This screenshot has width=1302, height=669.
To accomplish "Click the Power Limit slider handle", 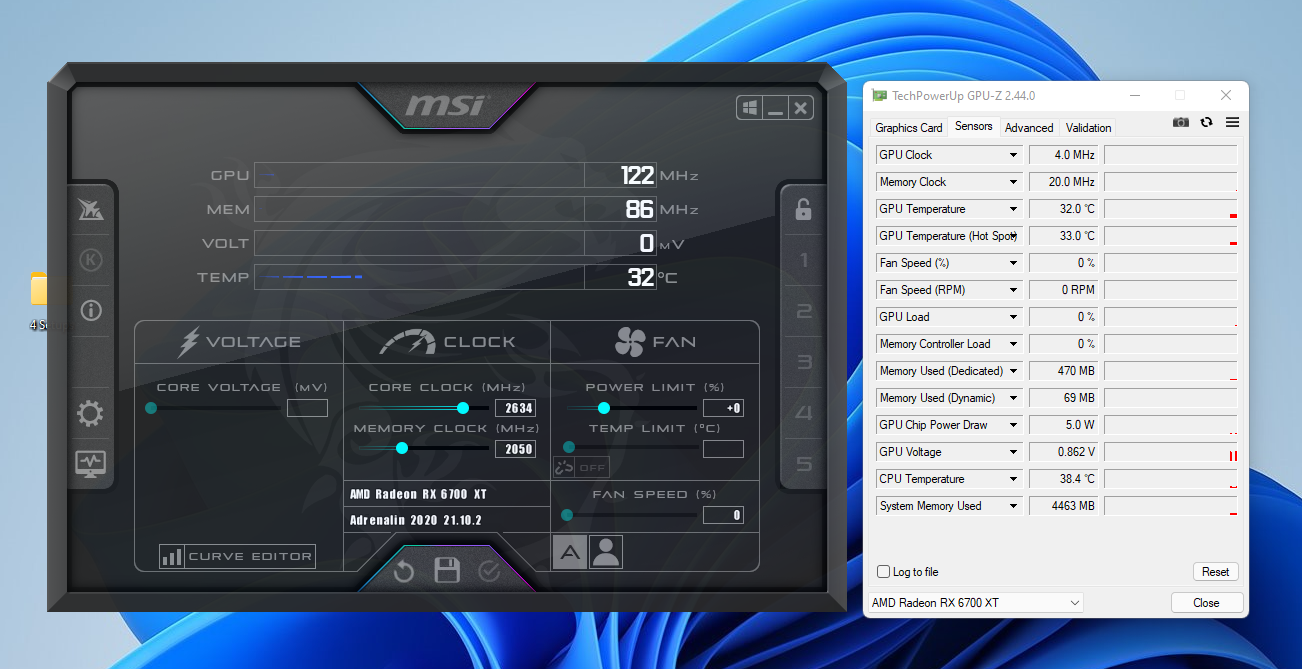I will tap(603, 408).
